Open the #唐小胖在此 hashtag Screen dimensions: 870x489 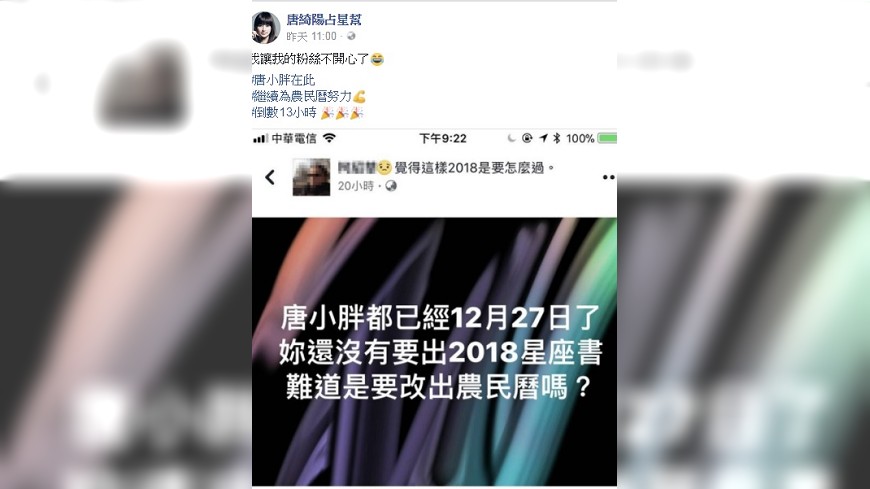click(284, 80)
